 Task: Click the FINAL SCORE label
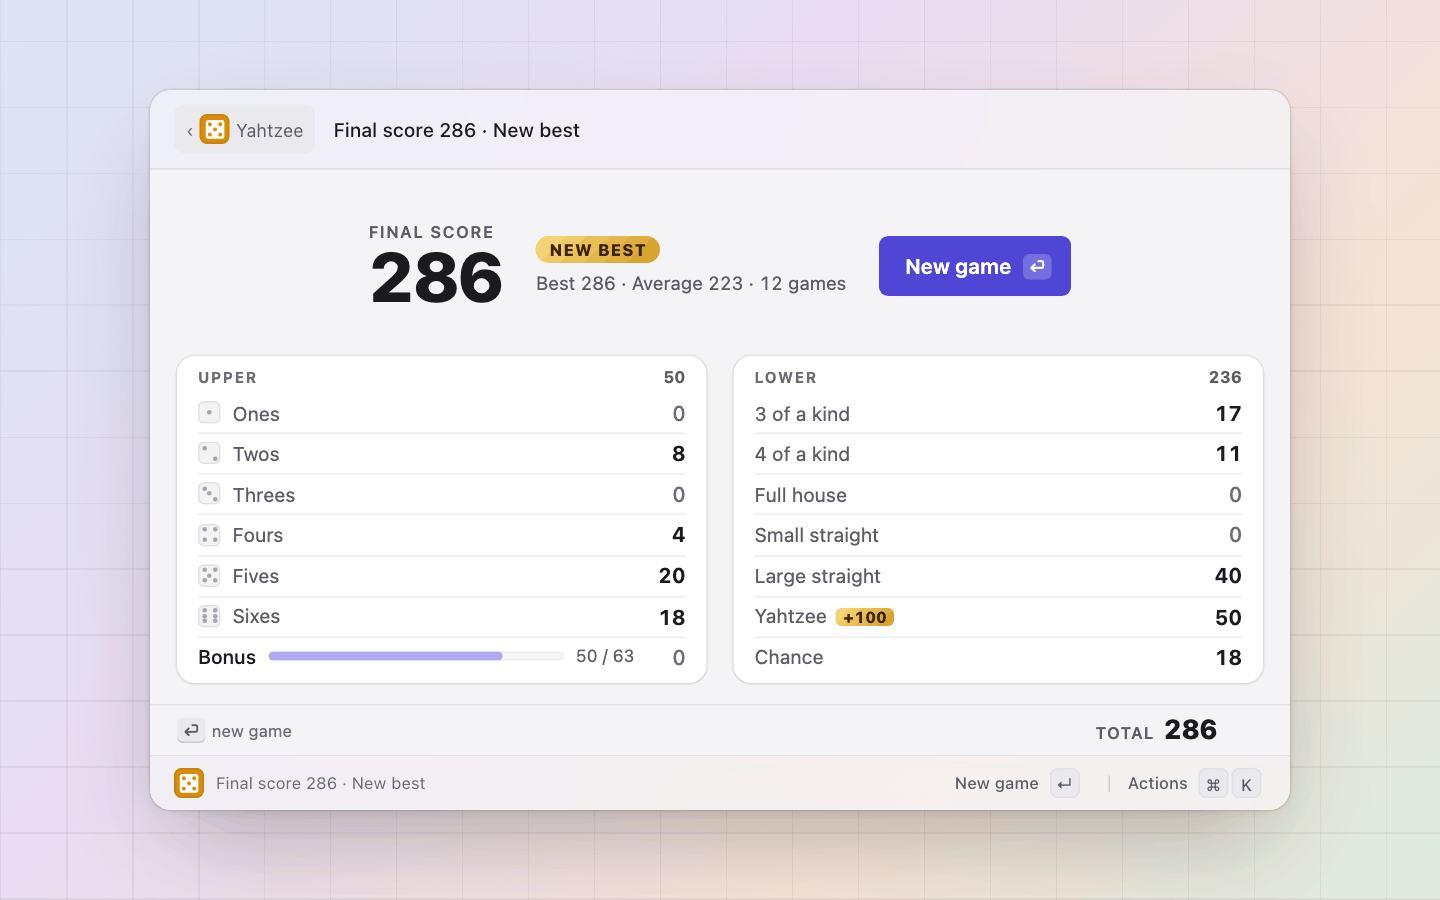coord(432,232)
